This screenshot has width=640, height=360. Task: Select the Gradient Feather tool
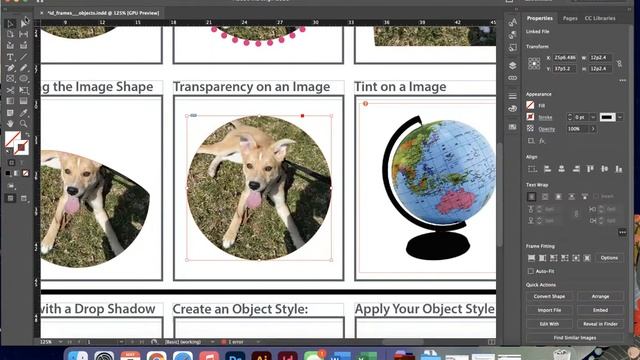click(24, 101)
